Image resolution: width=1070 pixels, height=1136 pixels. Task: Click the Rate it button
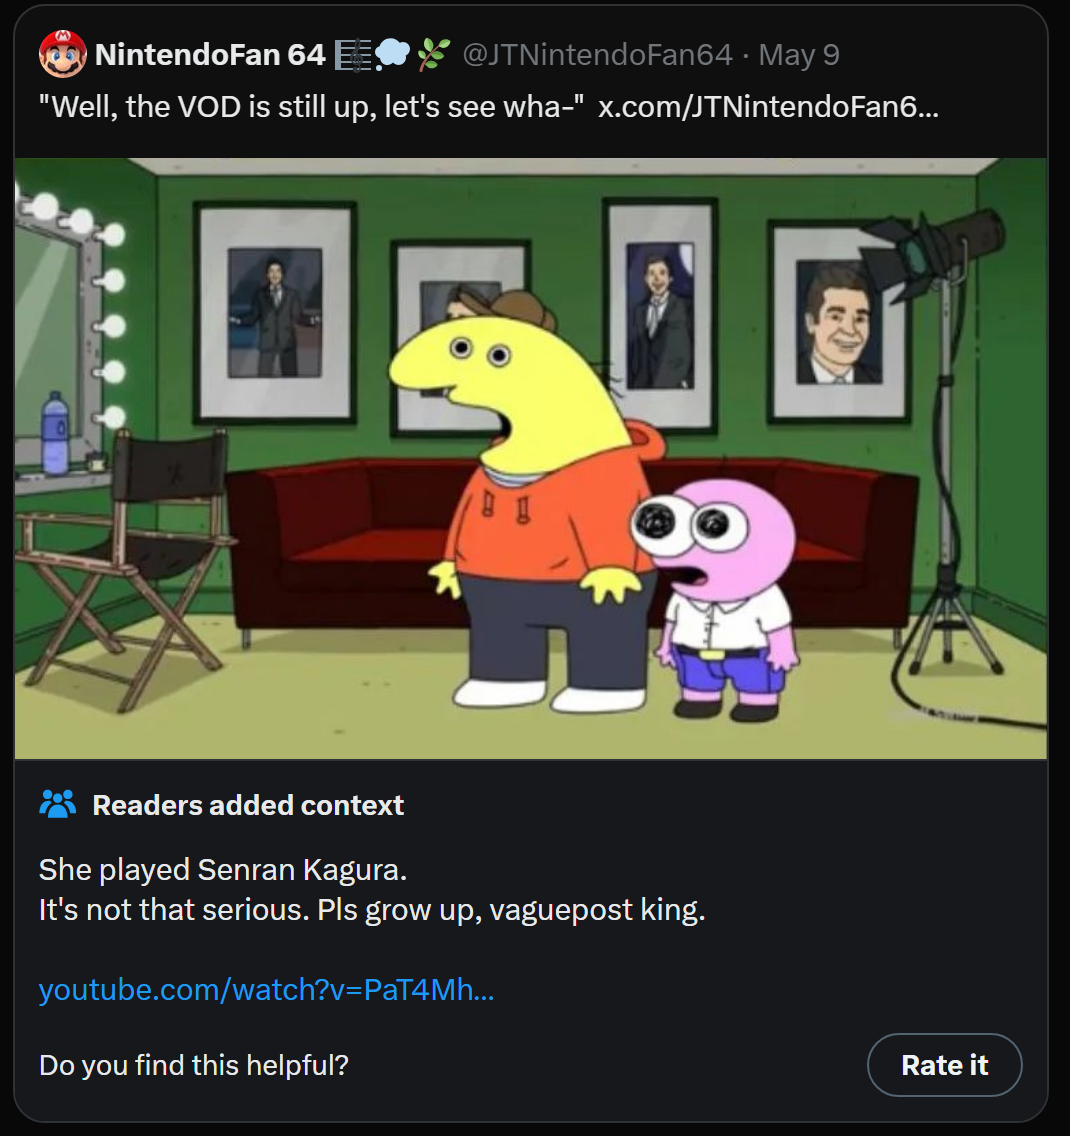click(x=945, y=1065)
